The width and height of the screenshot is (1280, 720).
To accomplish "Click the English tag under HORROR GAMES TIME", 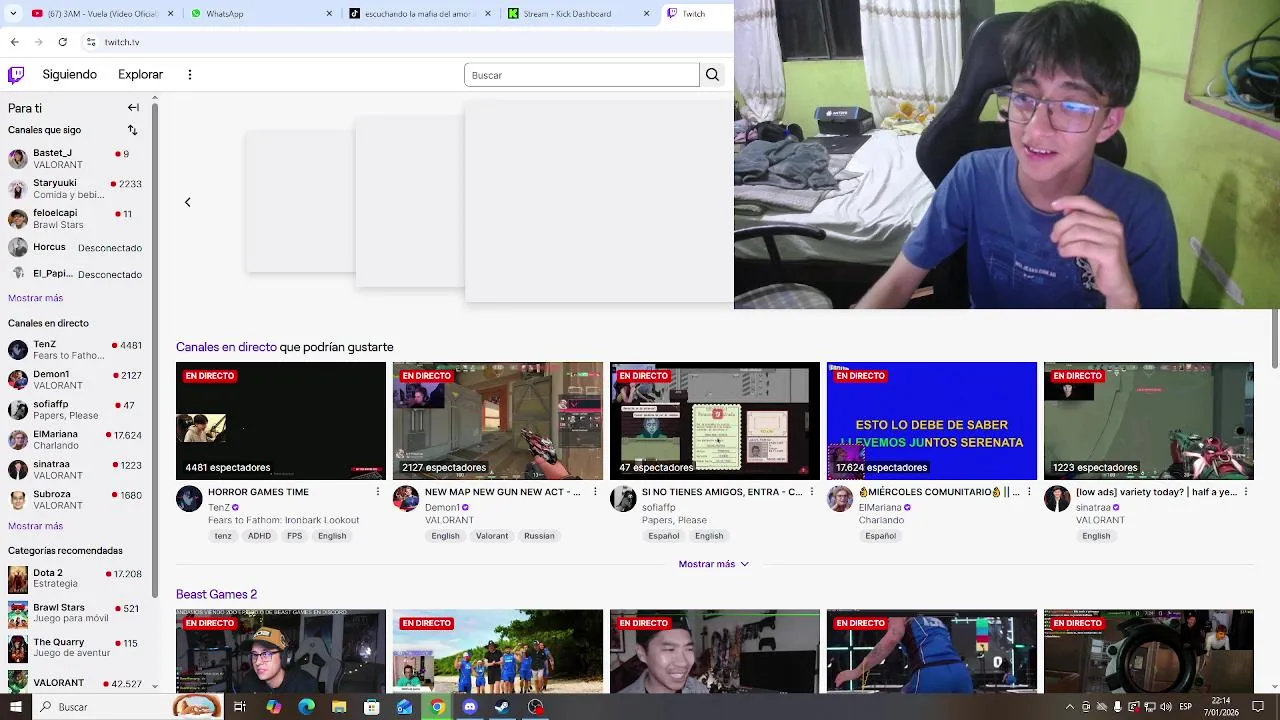I will [x=332, y=536].
